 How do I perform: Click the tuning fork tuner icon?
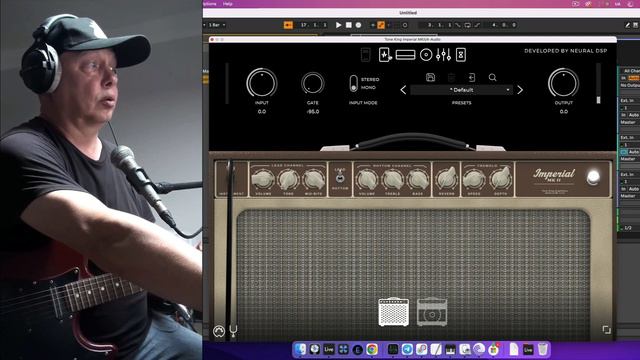coord(233,331)
